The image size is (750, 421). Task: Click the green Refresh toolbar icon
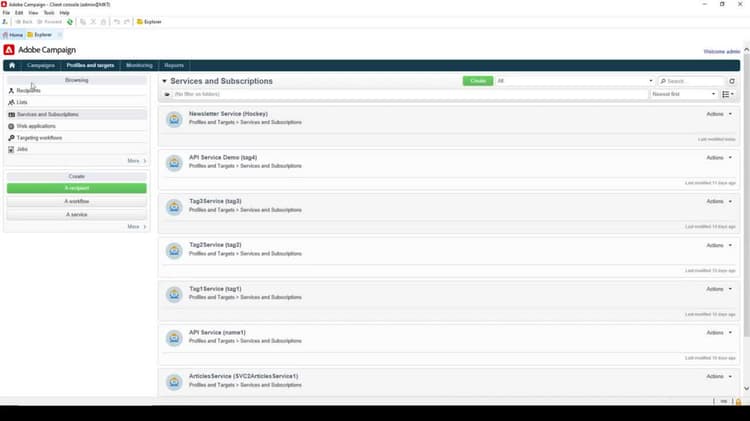click(x=70, y=22)
